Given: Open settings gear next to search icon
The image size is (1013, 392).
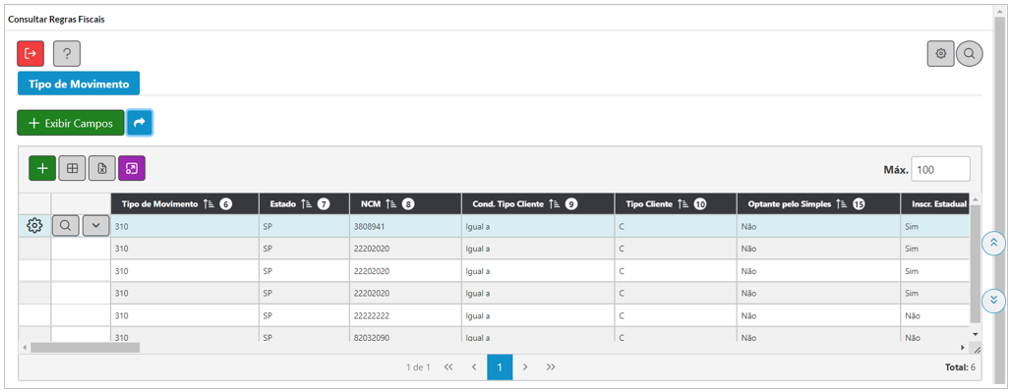Looking at the screenshot, I should click(941, 54).
